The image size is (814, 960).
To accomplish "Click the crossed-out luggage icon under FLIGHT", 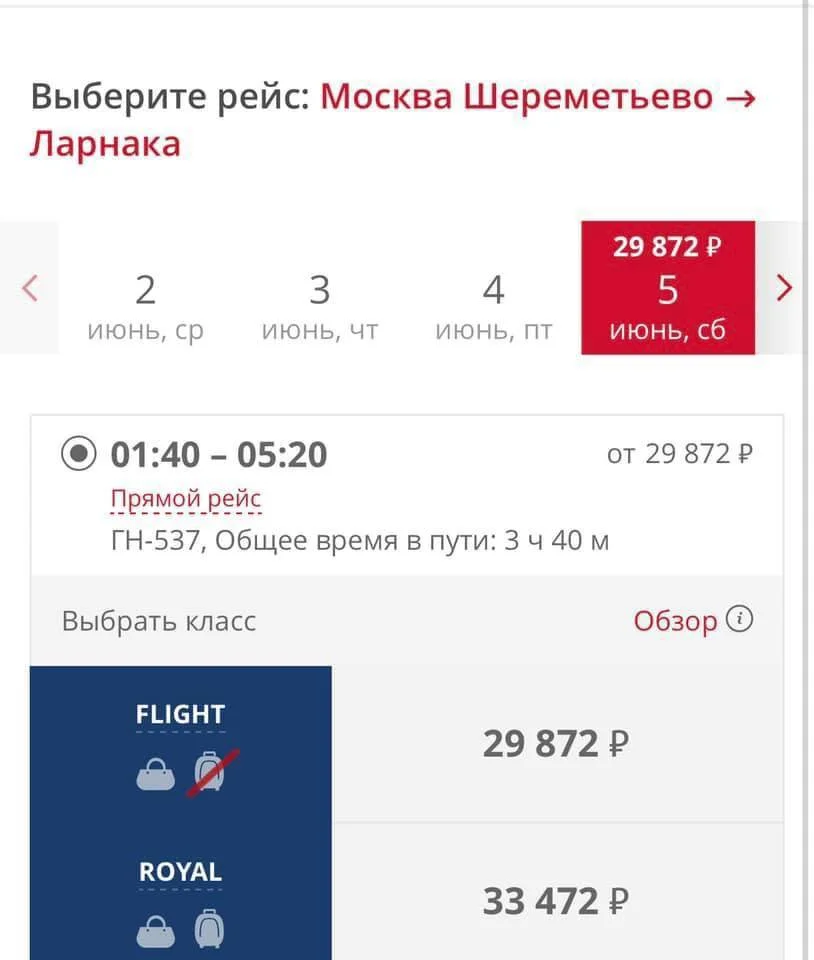I will (x=211, y=774).
